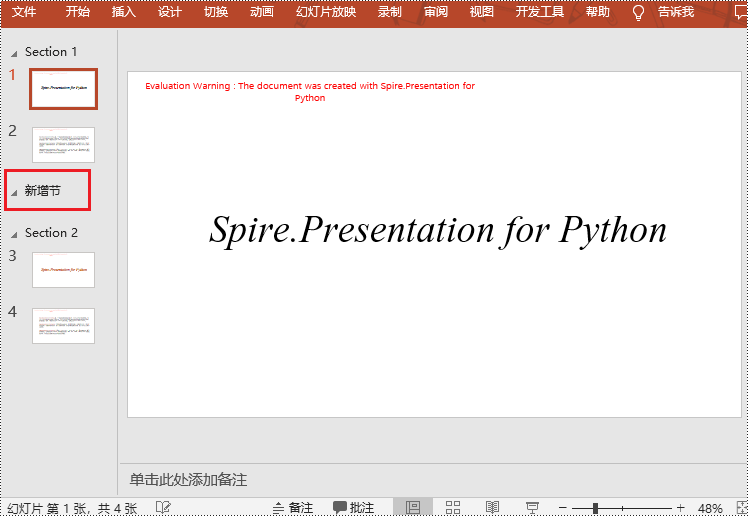Select the Section 2 header label

pyautogui.click(x=51, y=233)
